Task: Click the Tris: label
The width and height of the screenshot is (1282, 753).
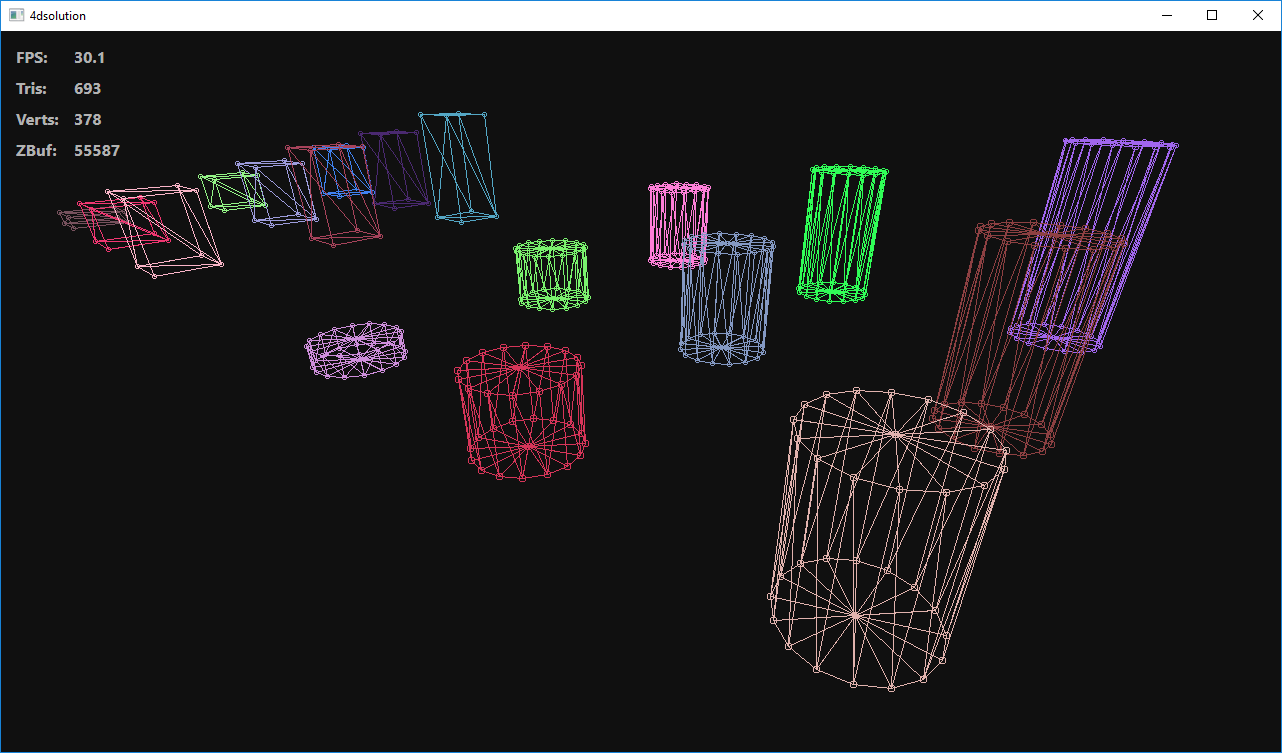Action: (x=31, y=89)
